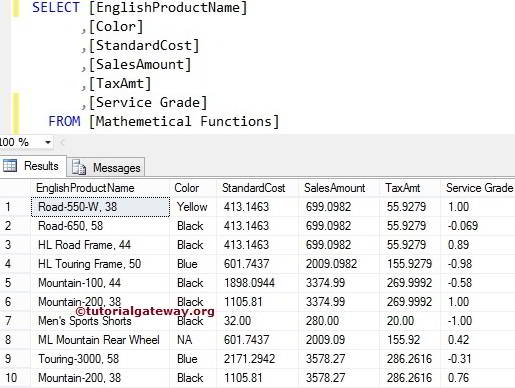The image size is (515, 388).
Task: Click Service Grade value -0.069
Action: click(x=478, y=226)
